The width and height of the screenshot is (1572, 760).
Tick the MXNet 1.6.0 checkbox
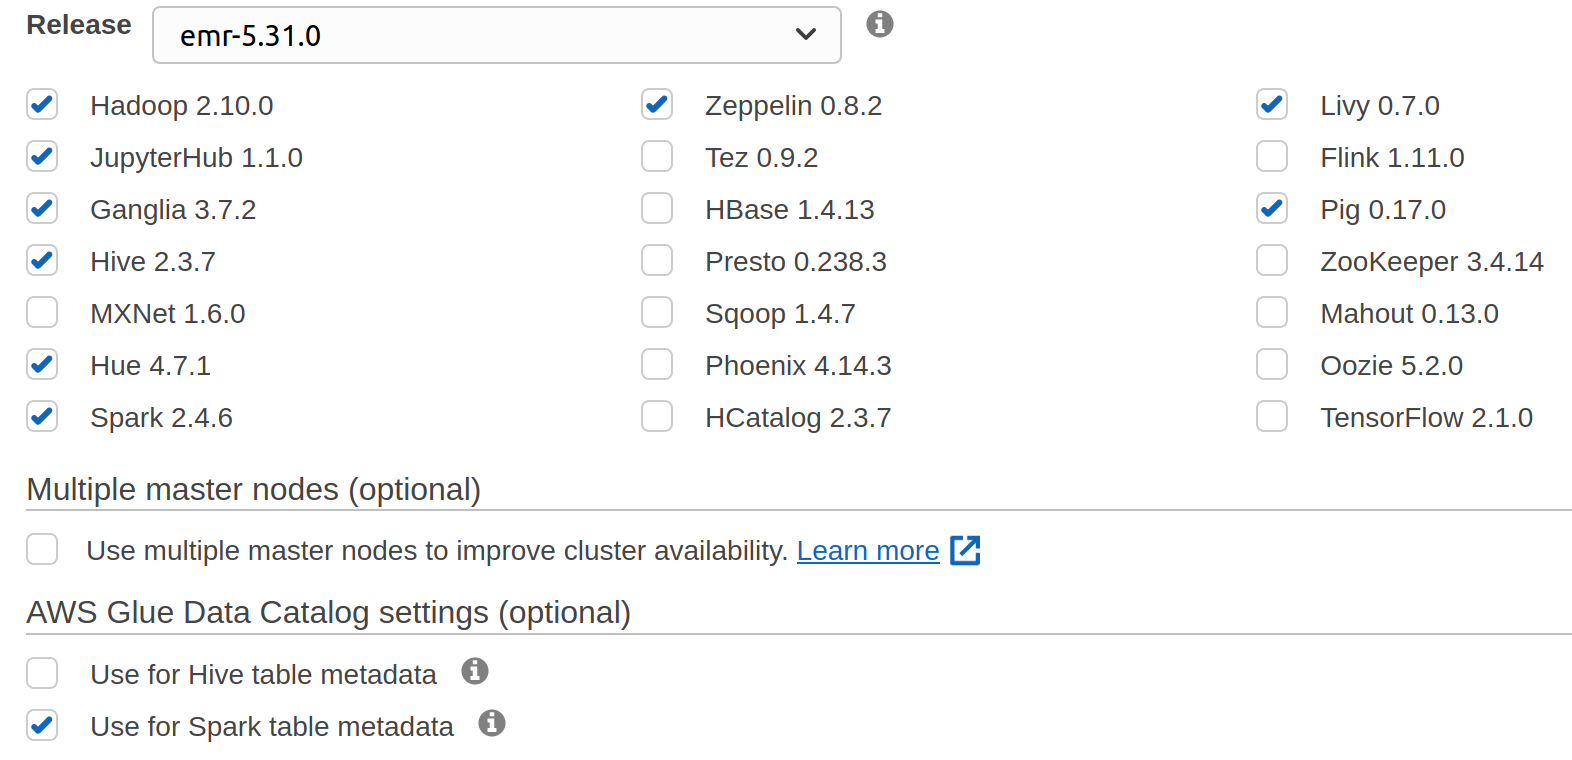pos(42,313)
